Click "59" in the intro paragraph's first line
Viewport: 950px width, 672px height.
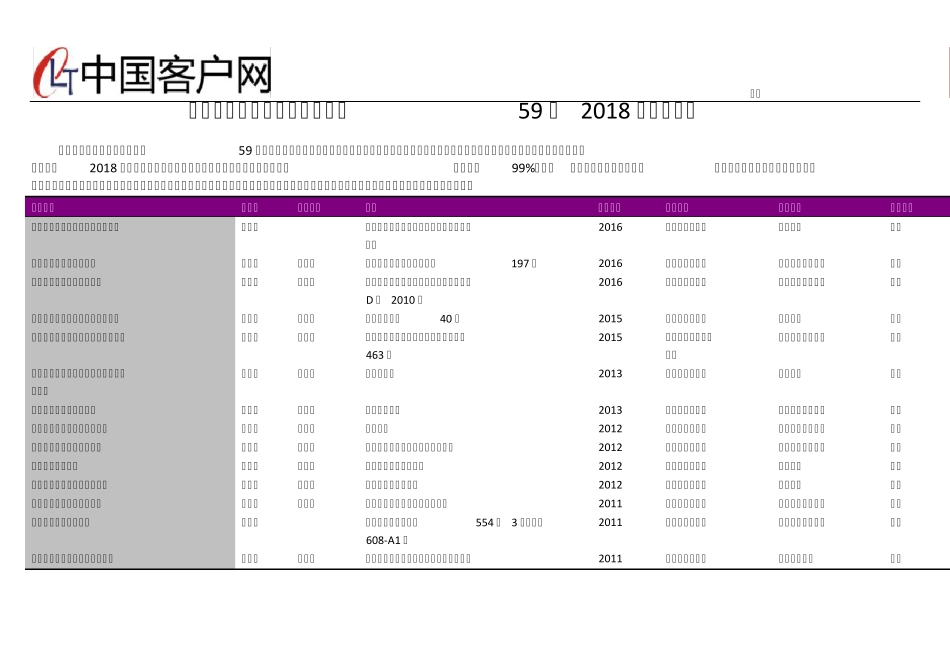(x=245, y=150)
